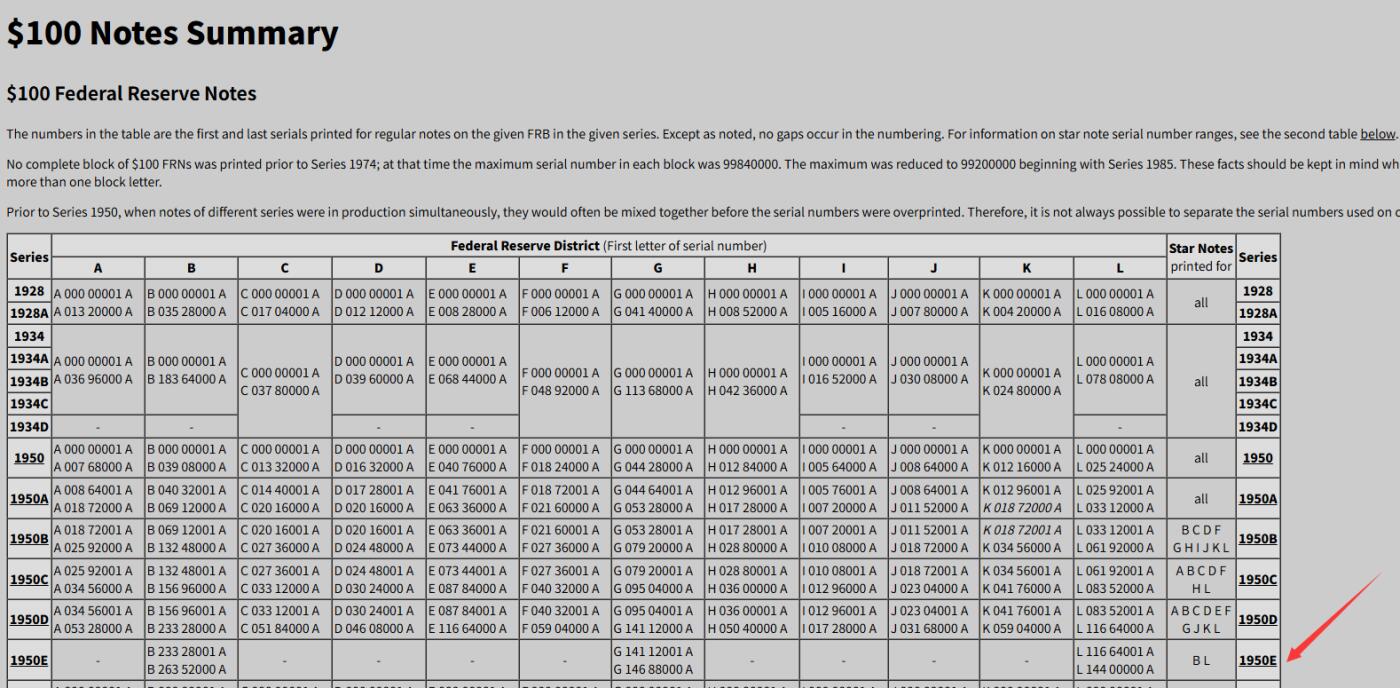Click the 1950A link in right Series column
The height and width of the screenshot is (688, 1400).
click(1258, 499)
